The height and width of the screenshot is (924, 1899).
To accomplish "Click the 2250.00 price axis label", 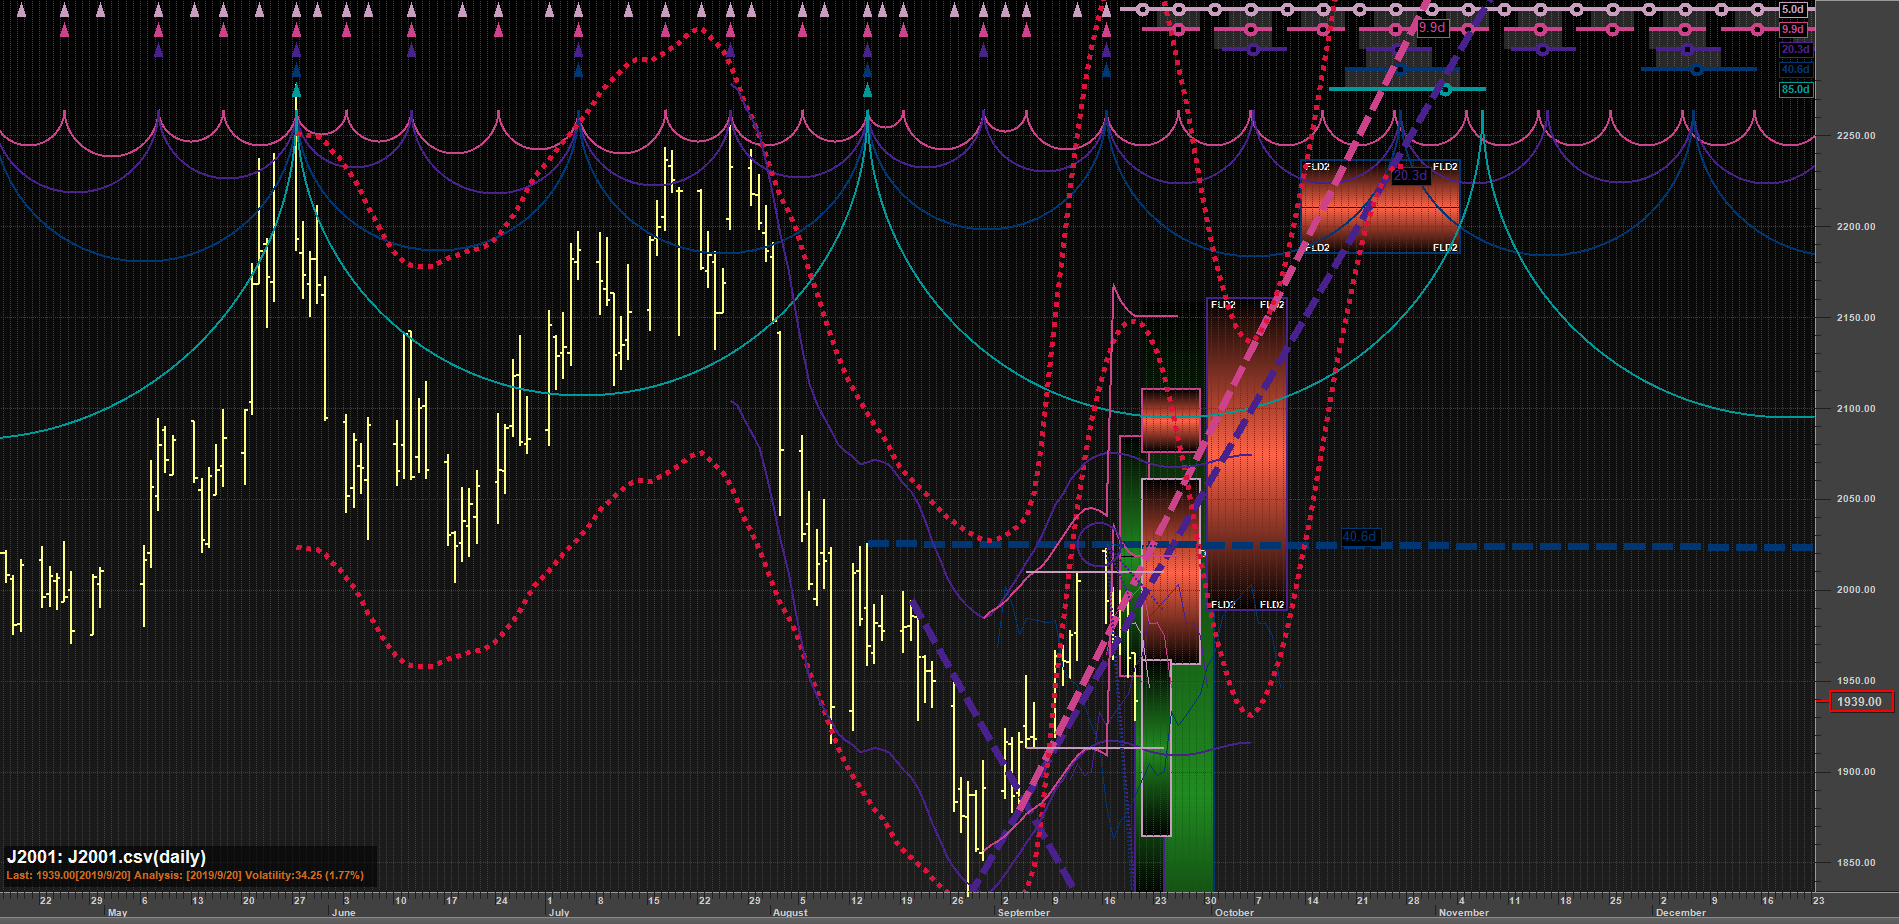I will tap(1855, 136).
